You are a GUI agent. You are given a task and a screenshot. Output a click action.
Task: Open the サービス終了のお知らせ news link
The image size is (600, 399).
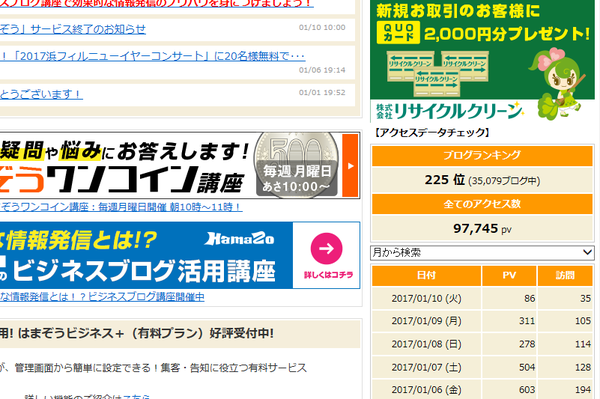(73, 29)
